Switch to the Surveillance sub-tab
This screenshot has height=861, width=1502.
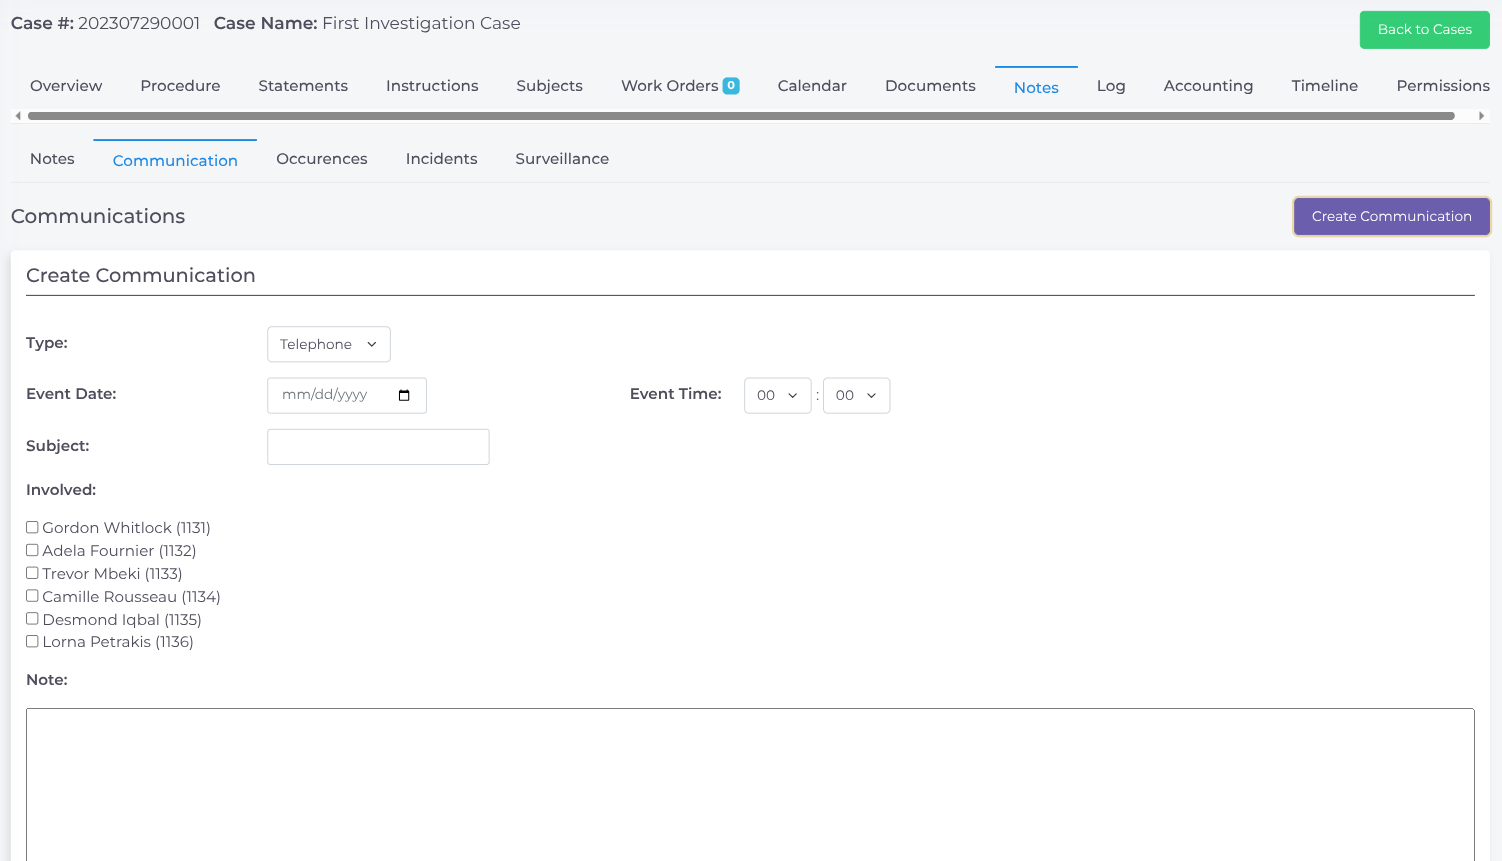(562, 159)
